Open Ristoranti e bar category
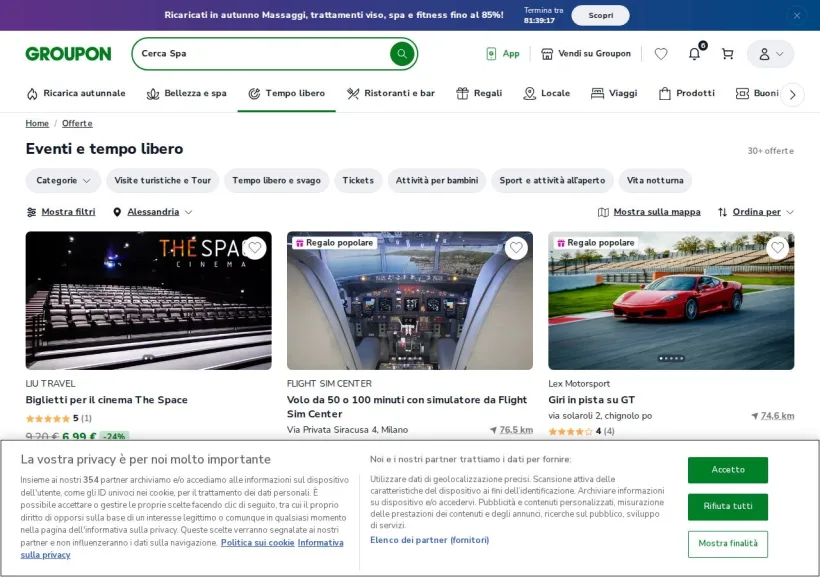The image size is (820, 577). (x=391, y=93)
